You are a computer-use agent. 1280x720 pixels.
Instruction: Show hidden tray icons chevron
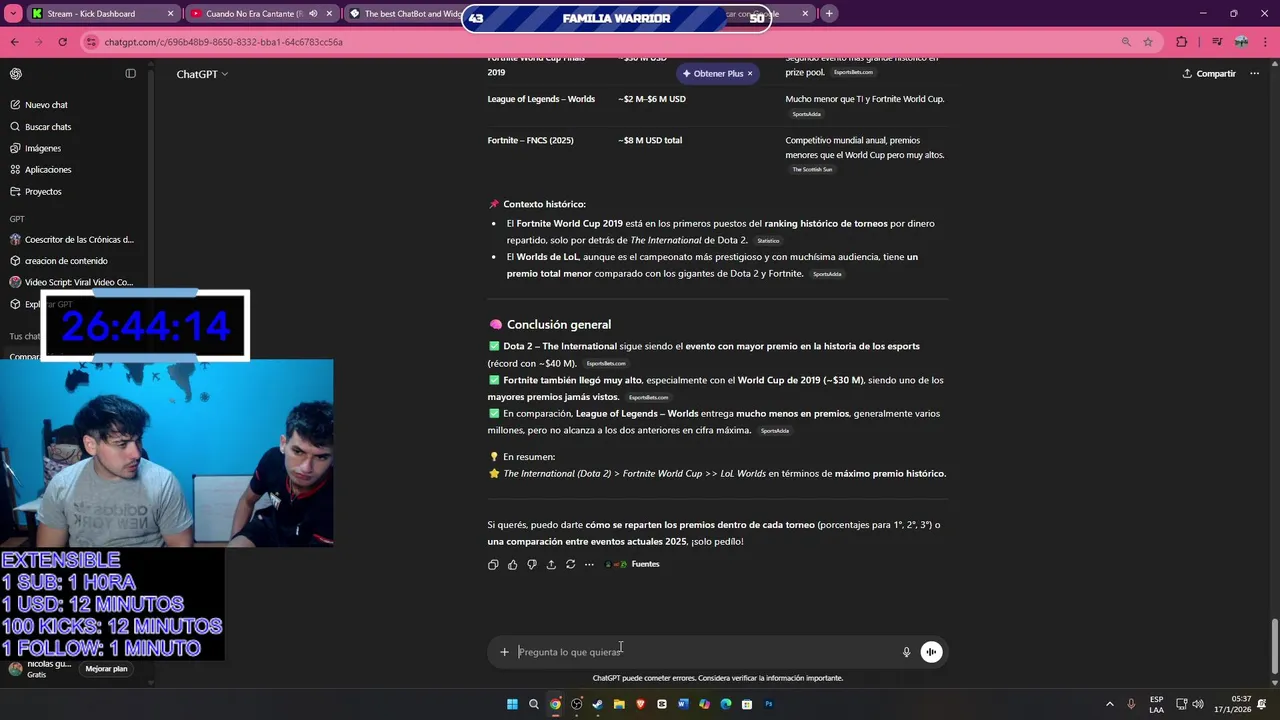1110,704
